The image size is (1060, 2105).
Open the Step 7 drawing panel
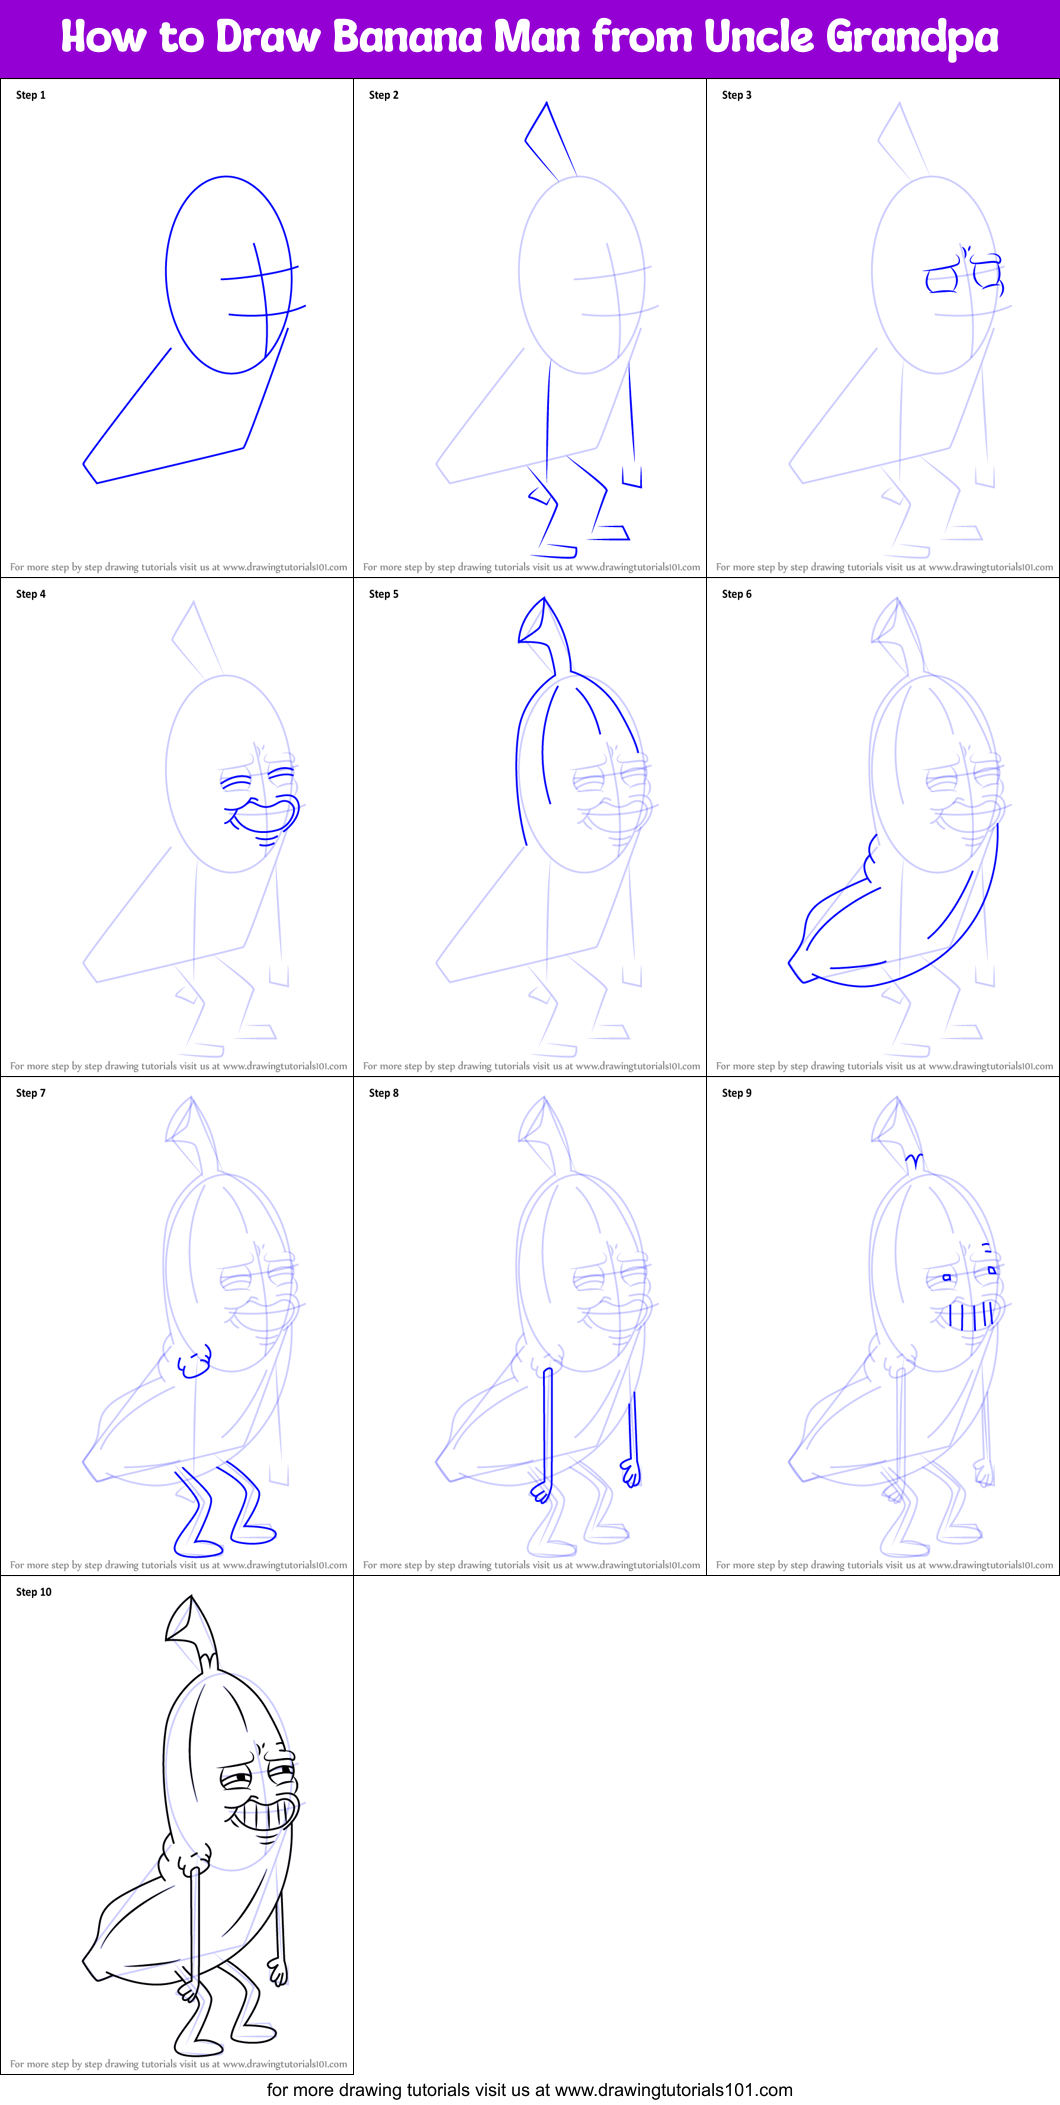(177, 1326)
